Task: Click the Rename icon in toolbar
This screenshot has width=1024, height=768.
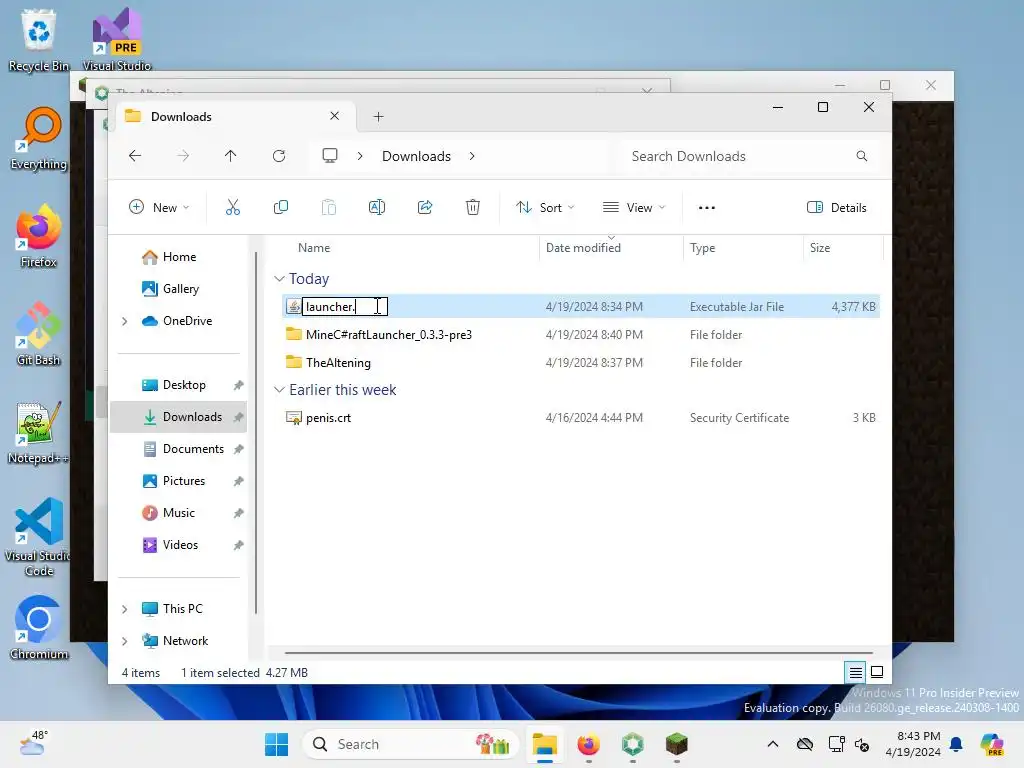Action: [377, 208]
